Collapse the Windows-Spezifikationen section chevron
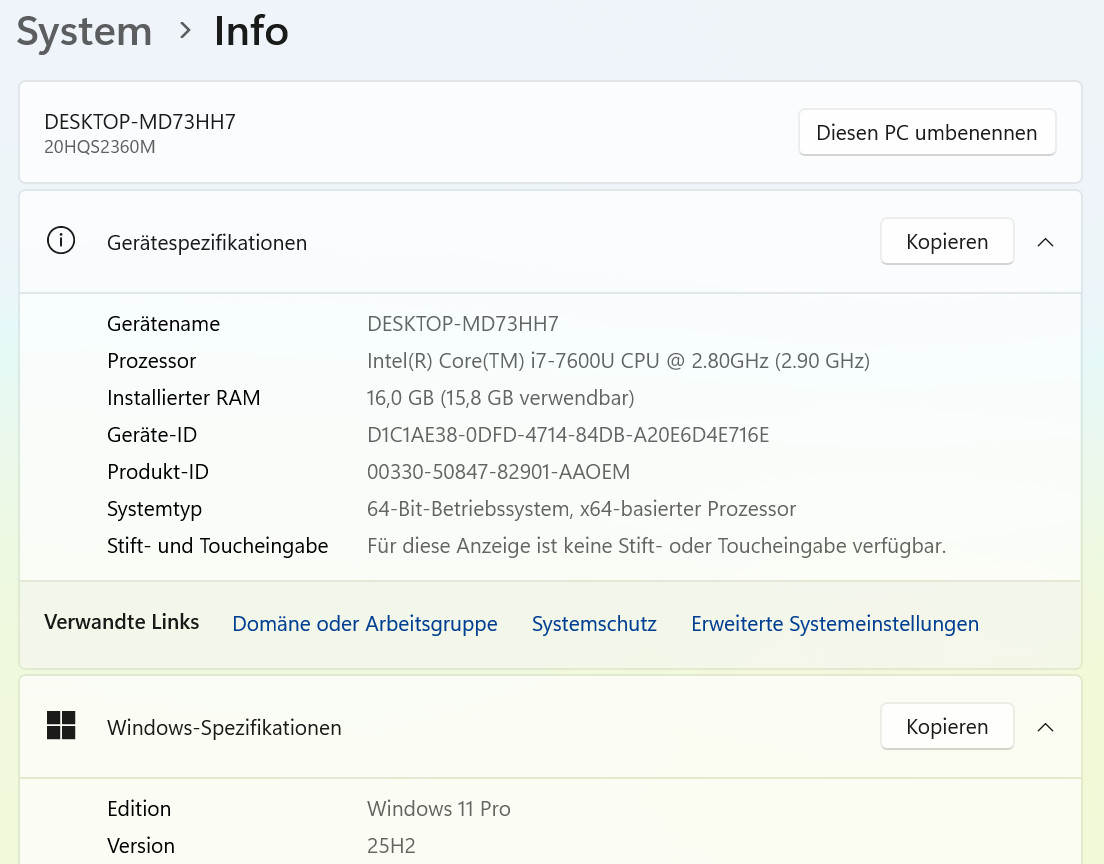The image size is (1104, 864). (x=1045, y=727)
